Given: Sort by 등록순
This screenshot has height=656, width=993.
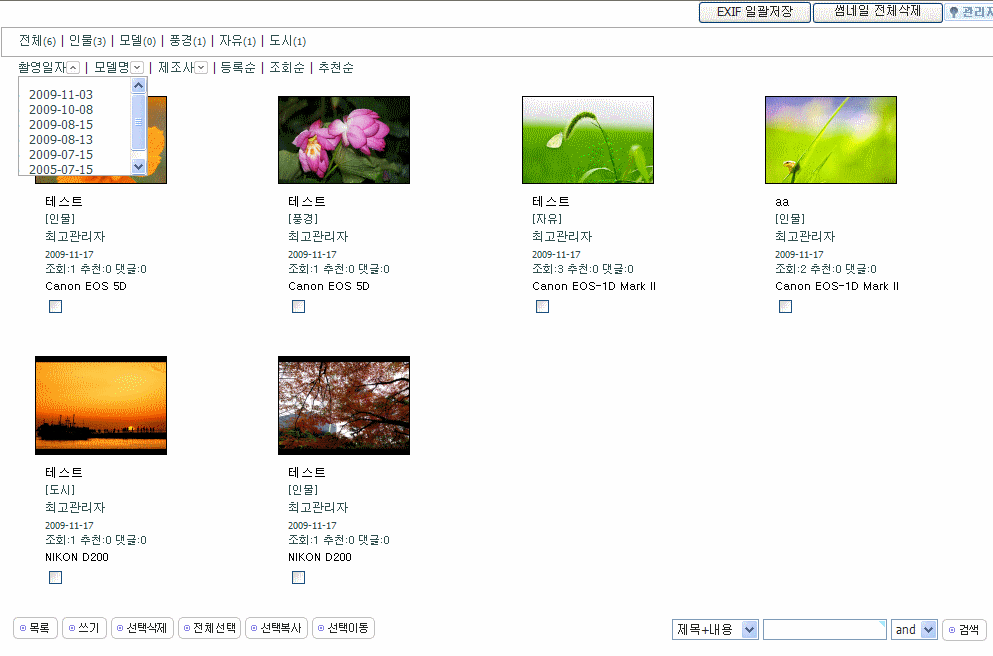Looking at the screenshot, I should tap(237, 68).
